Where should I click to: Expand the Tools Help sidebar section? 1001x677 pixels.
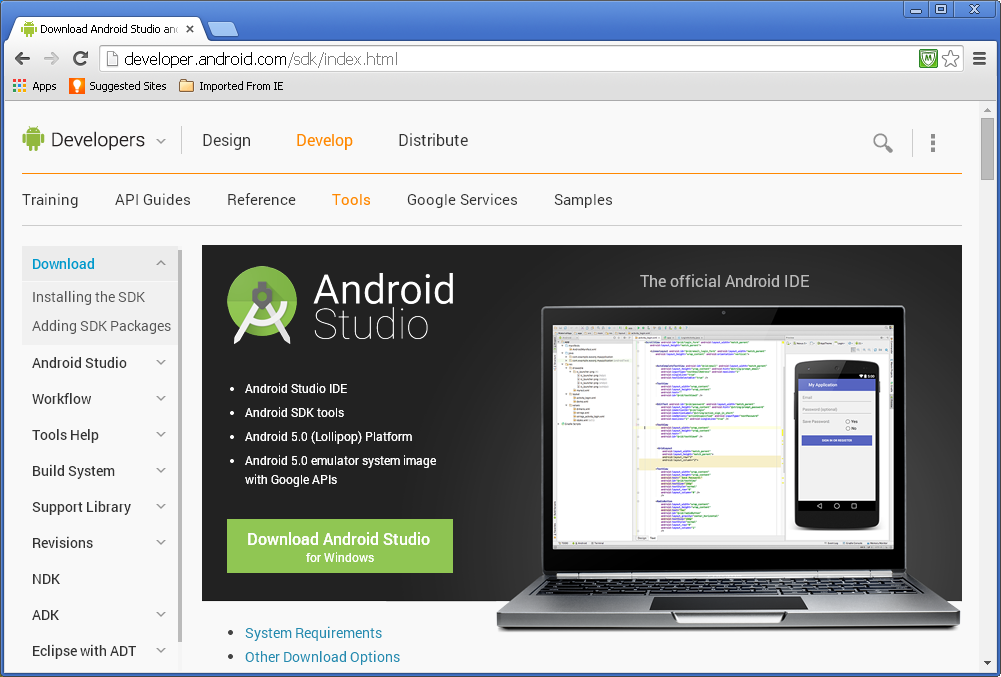click(161, 434)
